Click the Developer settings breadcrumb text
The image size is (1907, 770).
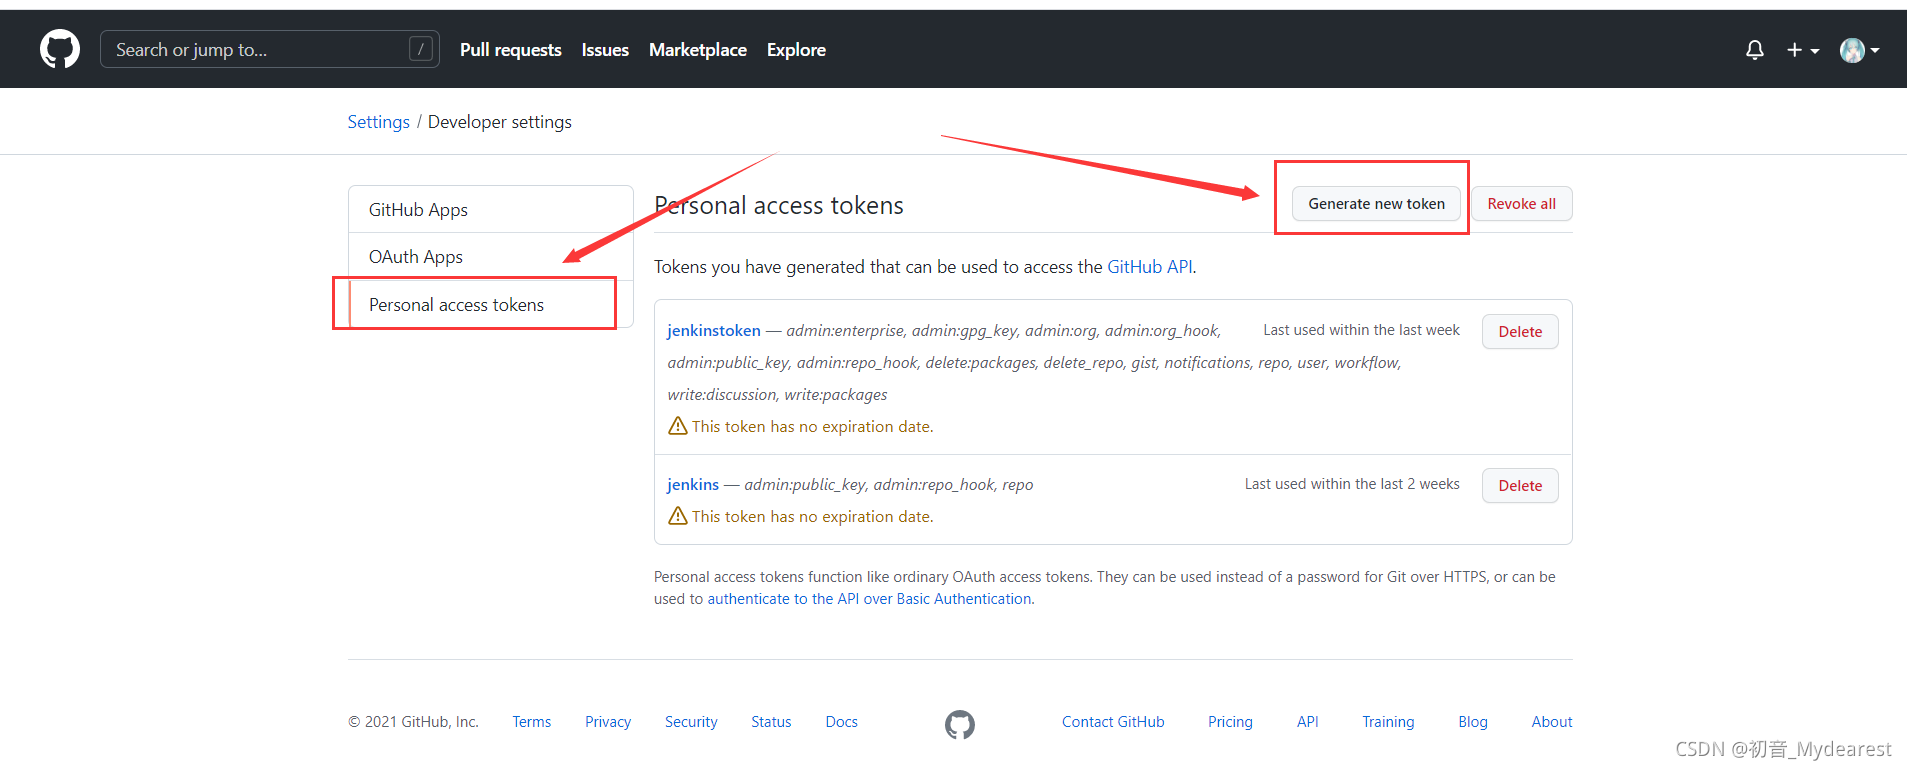500,122
